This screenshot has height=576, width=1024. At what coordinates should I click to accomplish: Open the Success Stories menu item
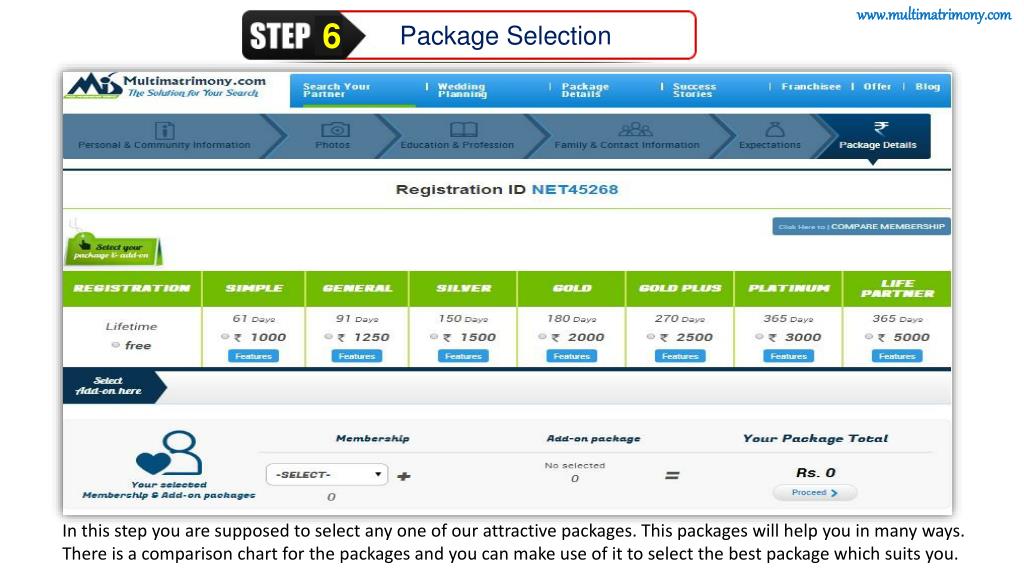(694, 90)
